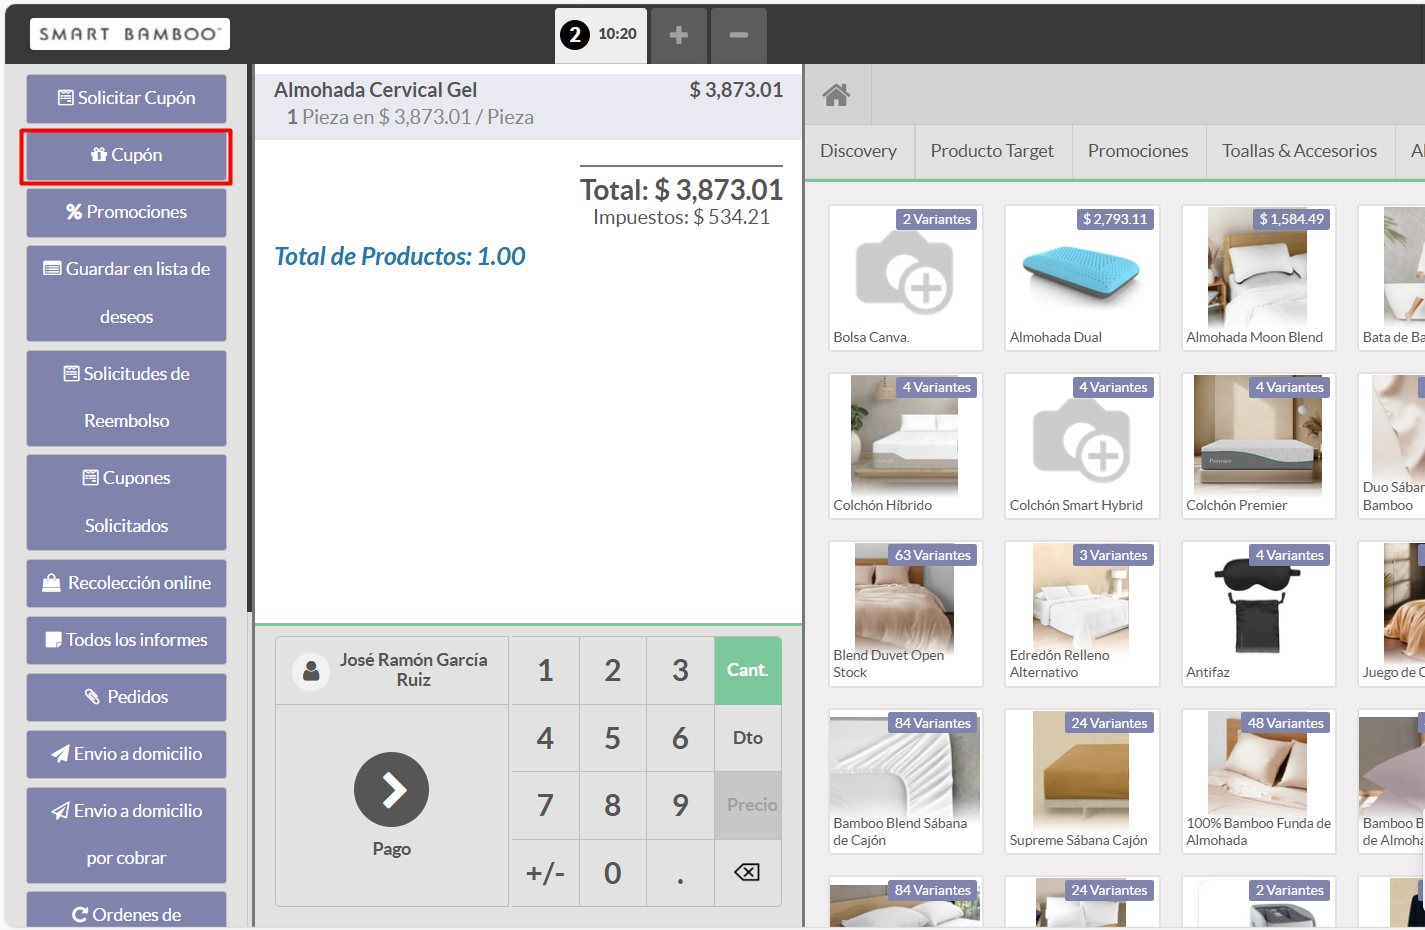Tap numpad digit 6
The image size is (1425, 930).
[x=680, y=738]
